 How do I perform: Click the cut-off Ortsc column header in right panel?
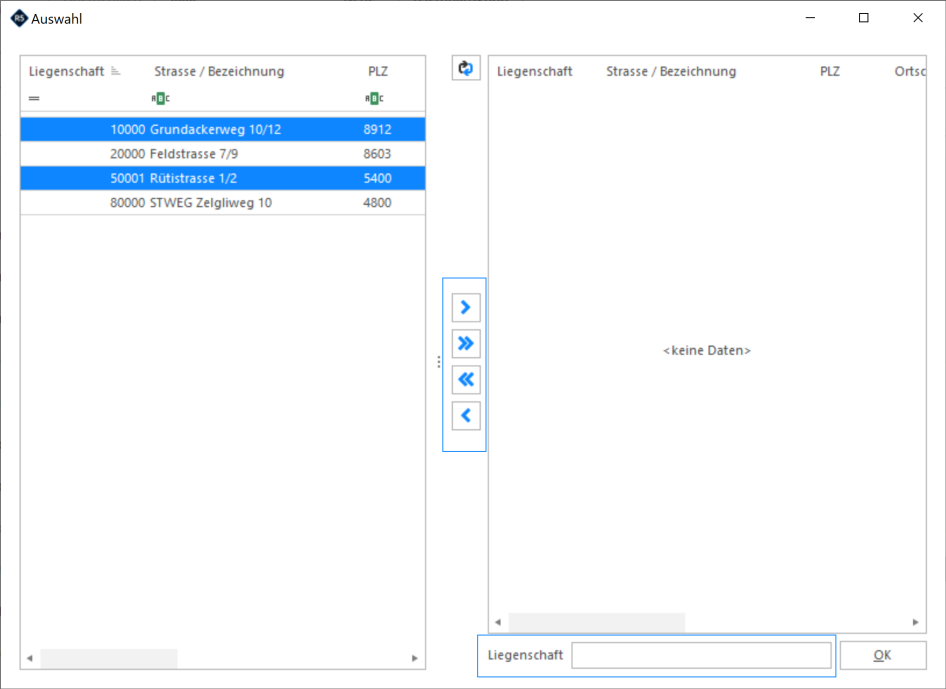[x=910, y=71]
